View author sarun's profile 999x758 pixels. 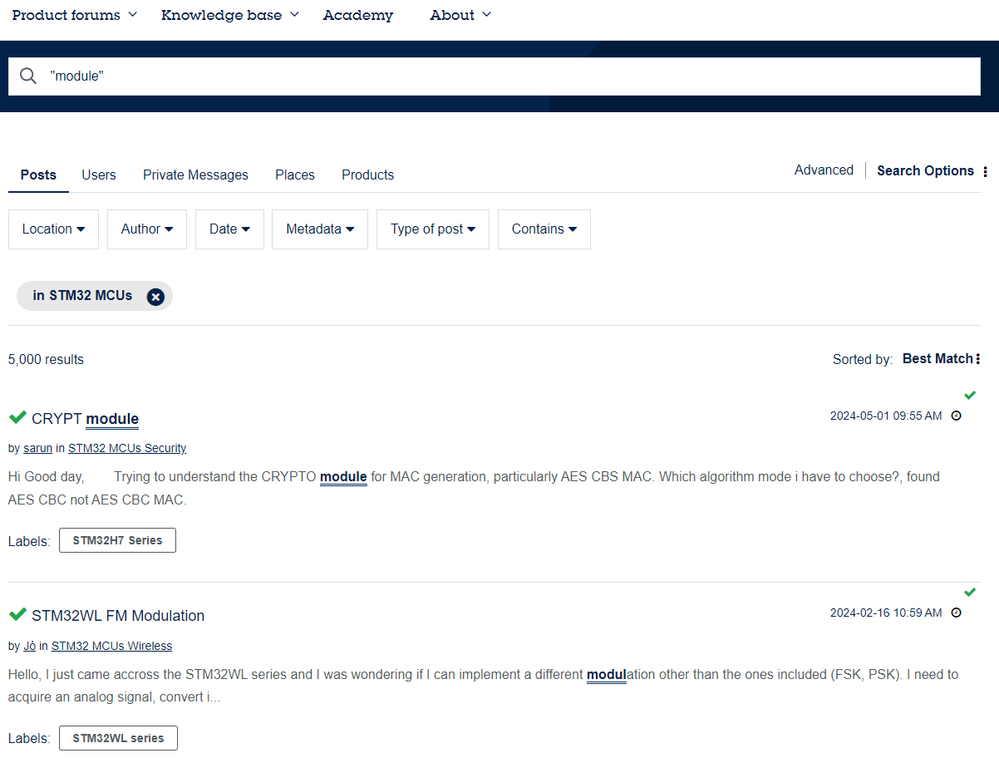[38, 448]
